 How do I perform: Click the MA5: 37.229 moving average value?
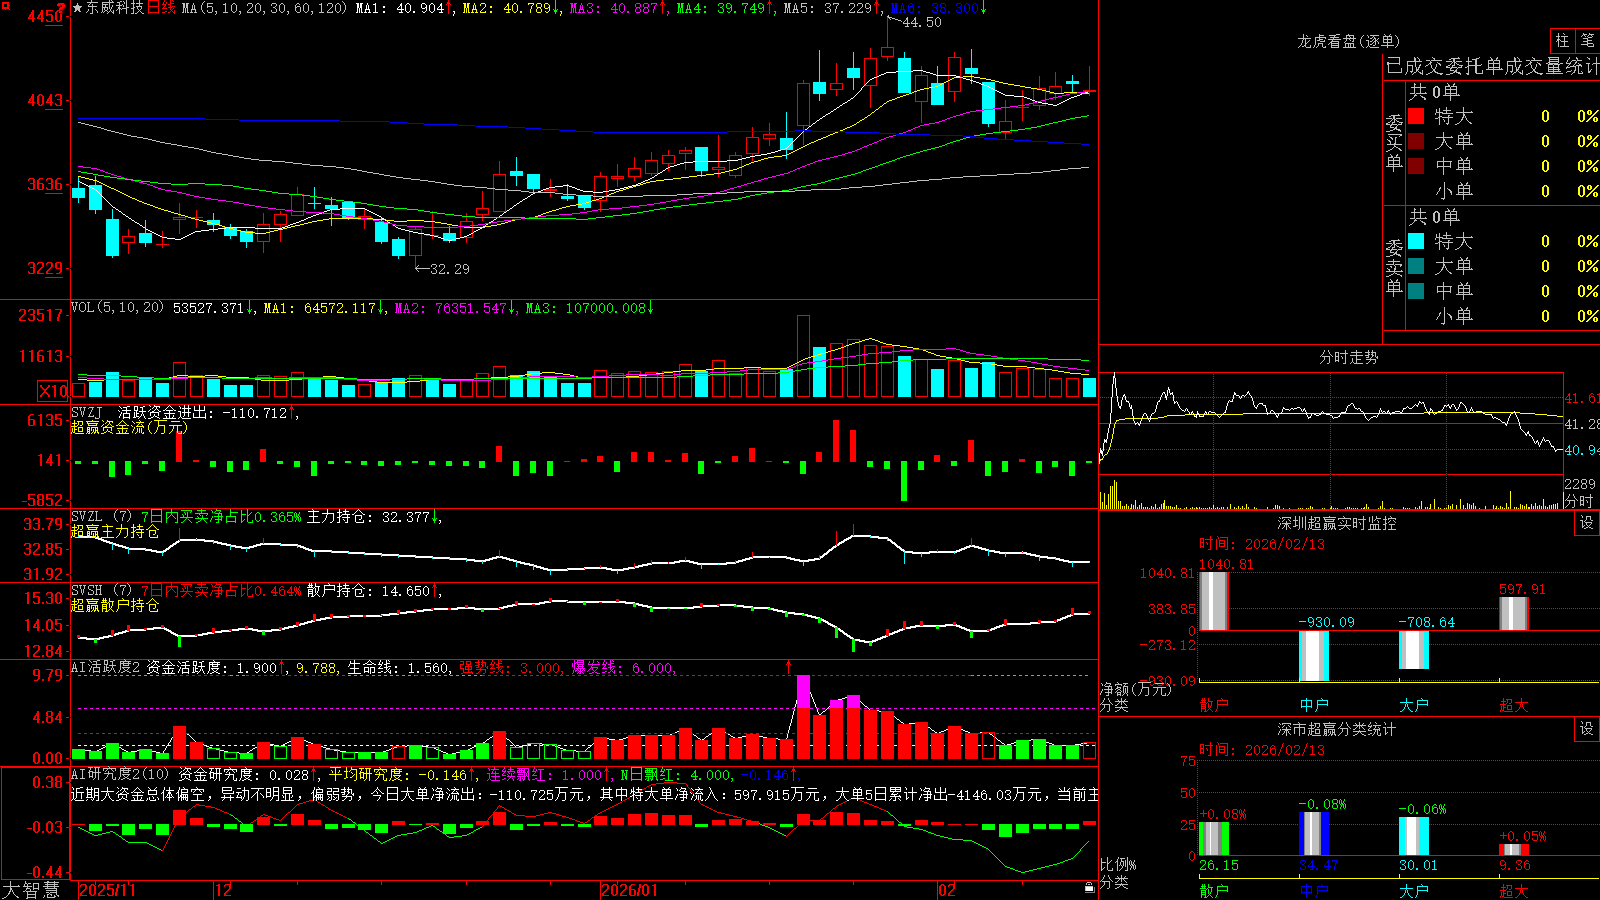coord(832,8)
